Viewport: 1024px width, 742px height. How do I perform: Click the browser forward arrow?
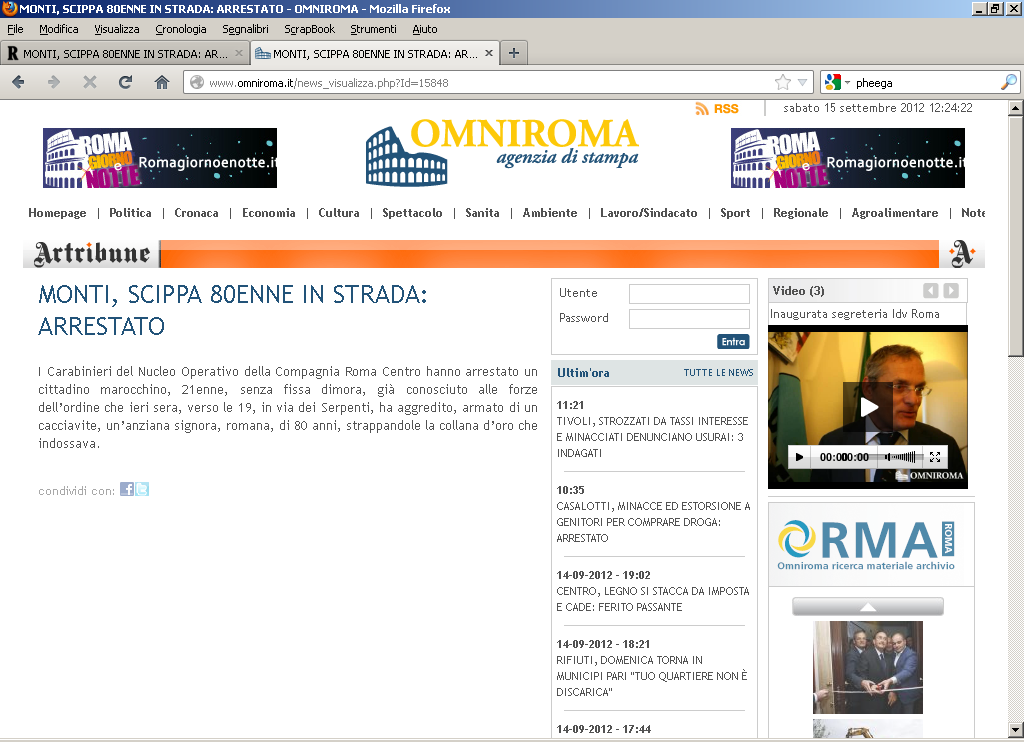pos(54,82)
